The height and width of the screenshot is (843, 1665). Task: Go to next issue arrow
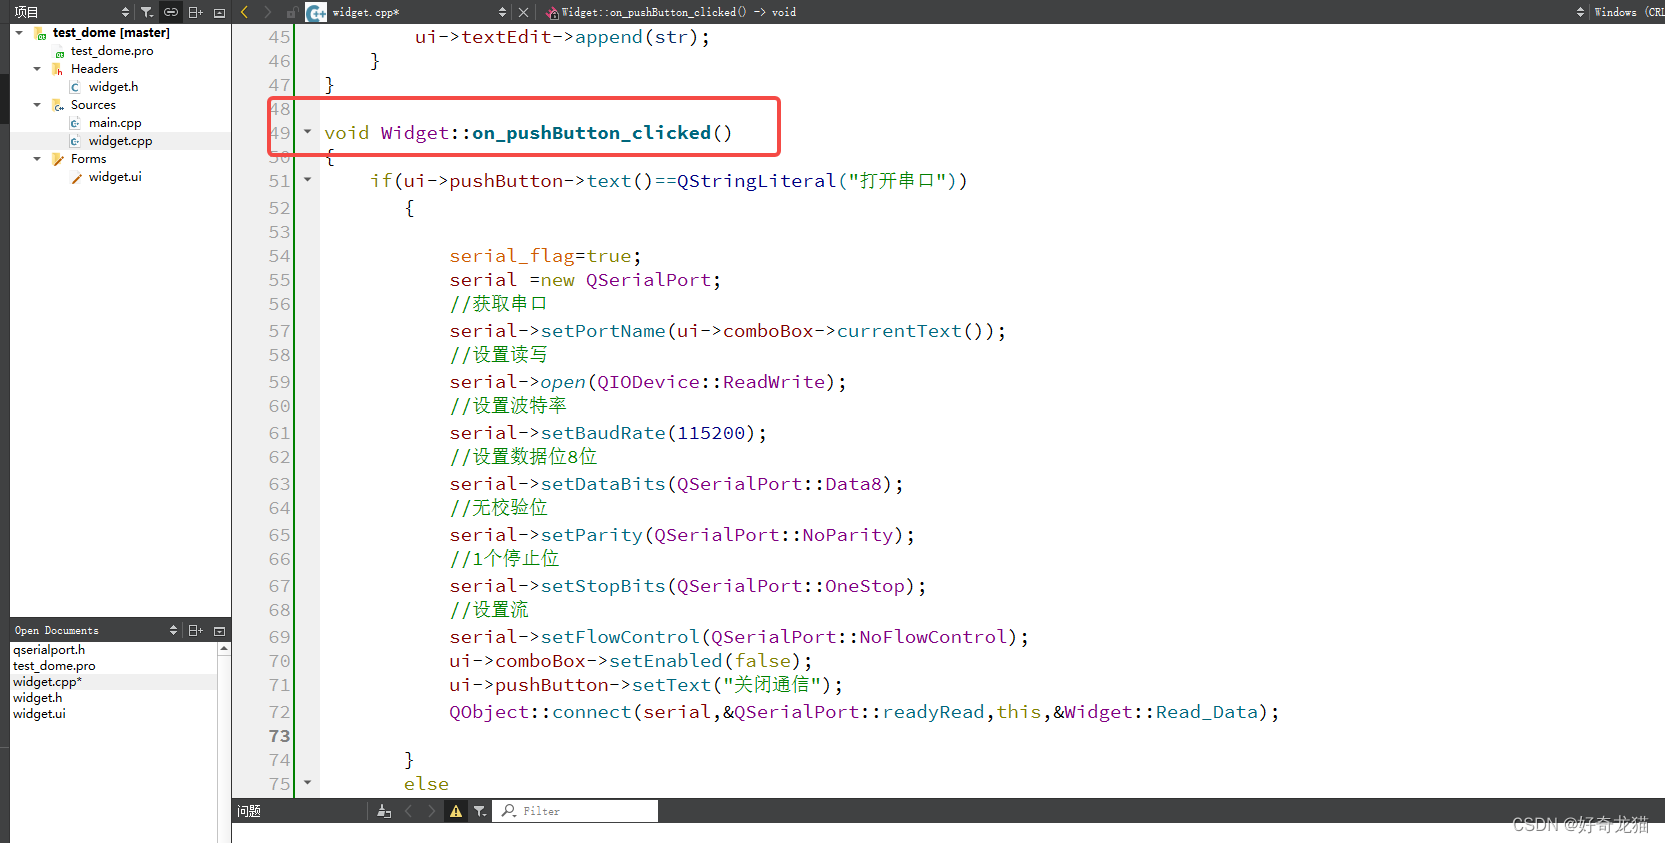point(431,811)
